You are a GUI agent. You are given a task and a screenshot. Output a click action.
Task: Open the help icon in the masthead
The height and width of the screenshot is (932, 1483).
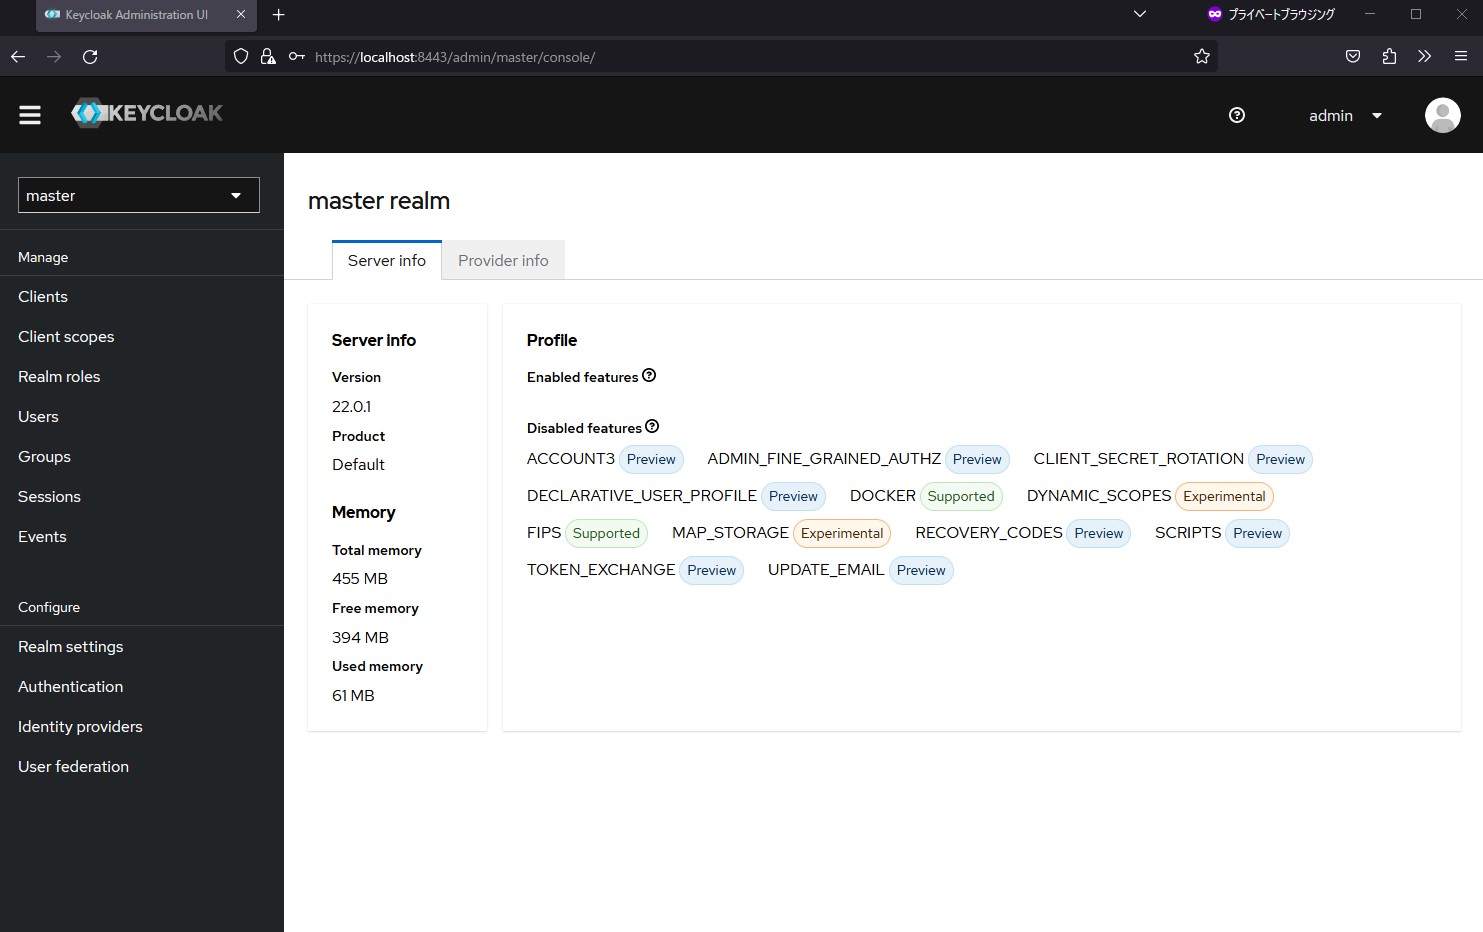point(1236,115)
